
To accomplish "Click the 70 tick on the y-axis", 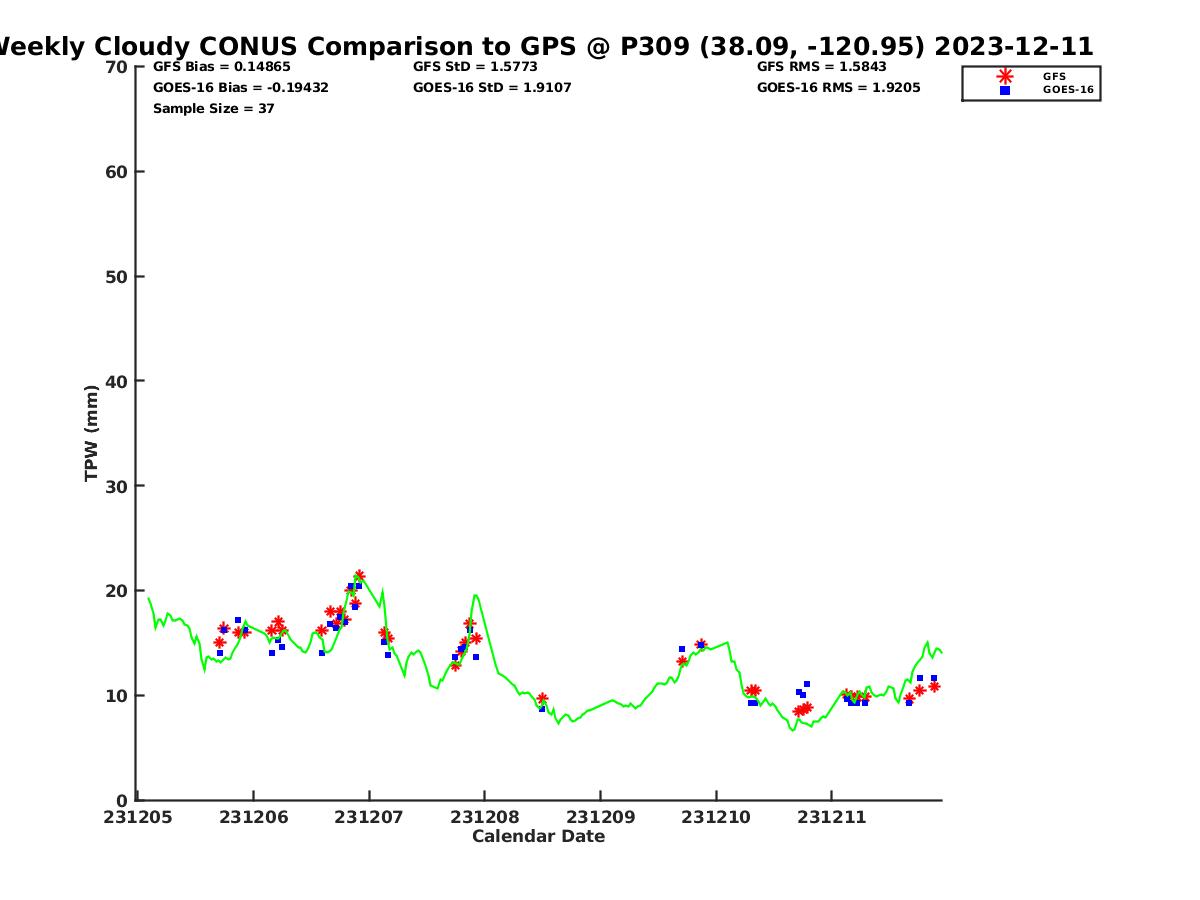I will [x=117, y=67].
